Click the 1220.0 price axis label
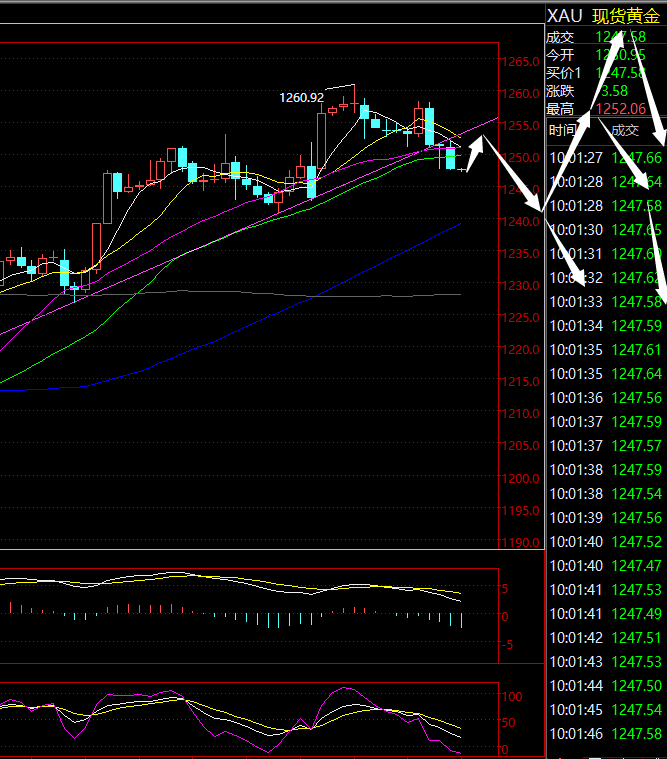667x759 pixels. coord(520,349)
